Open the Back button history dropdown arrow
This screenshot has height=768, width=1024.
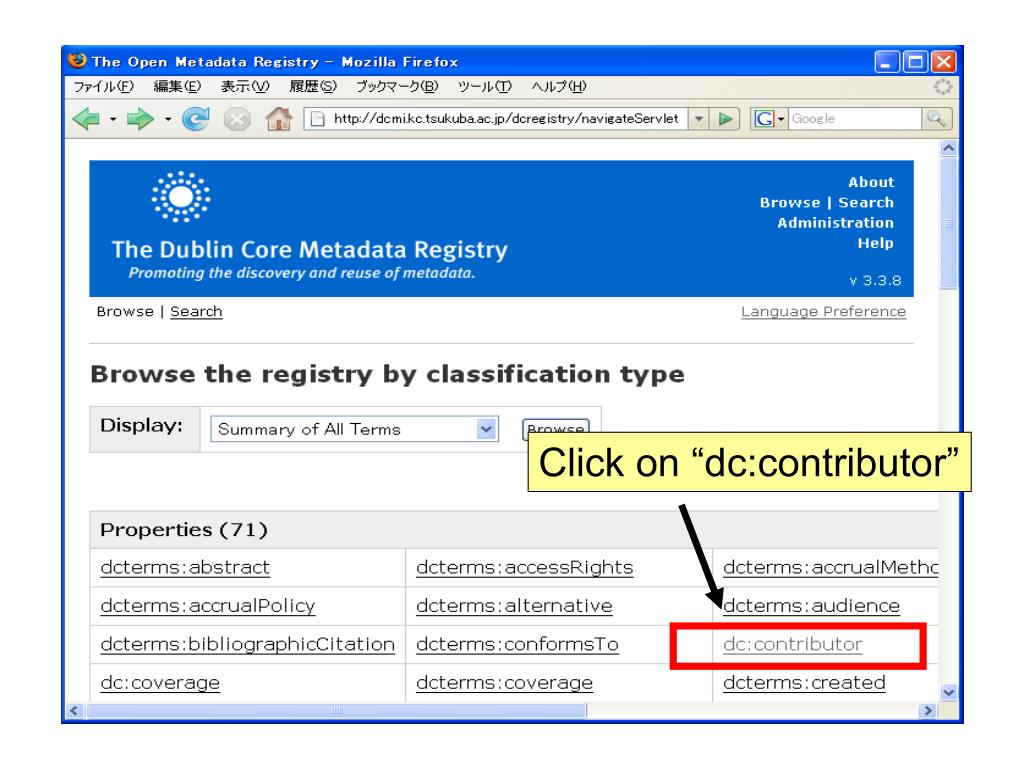pos(113,120)
